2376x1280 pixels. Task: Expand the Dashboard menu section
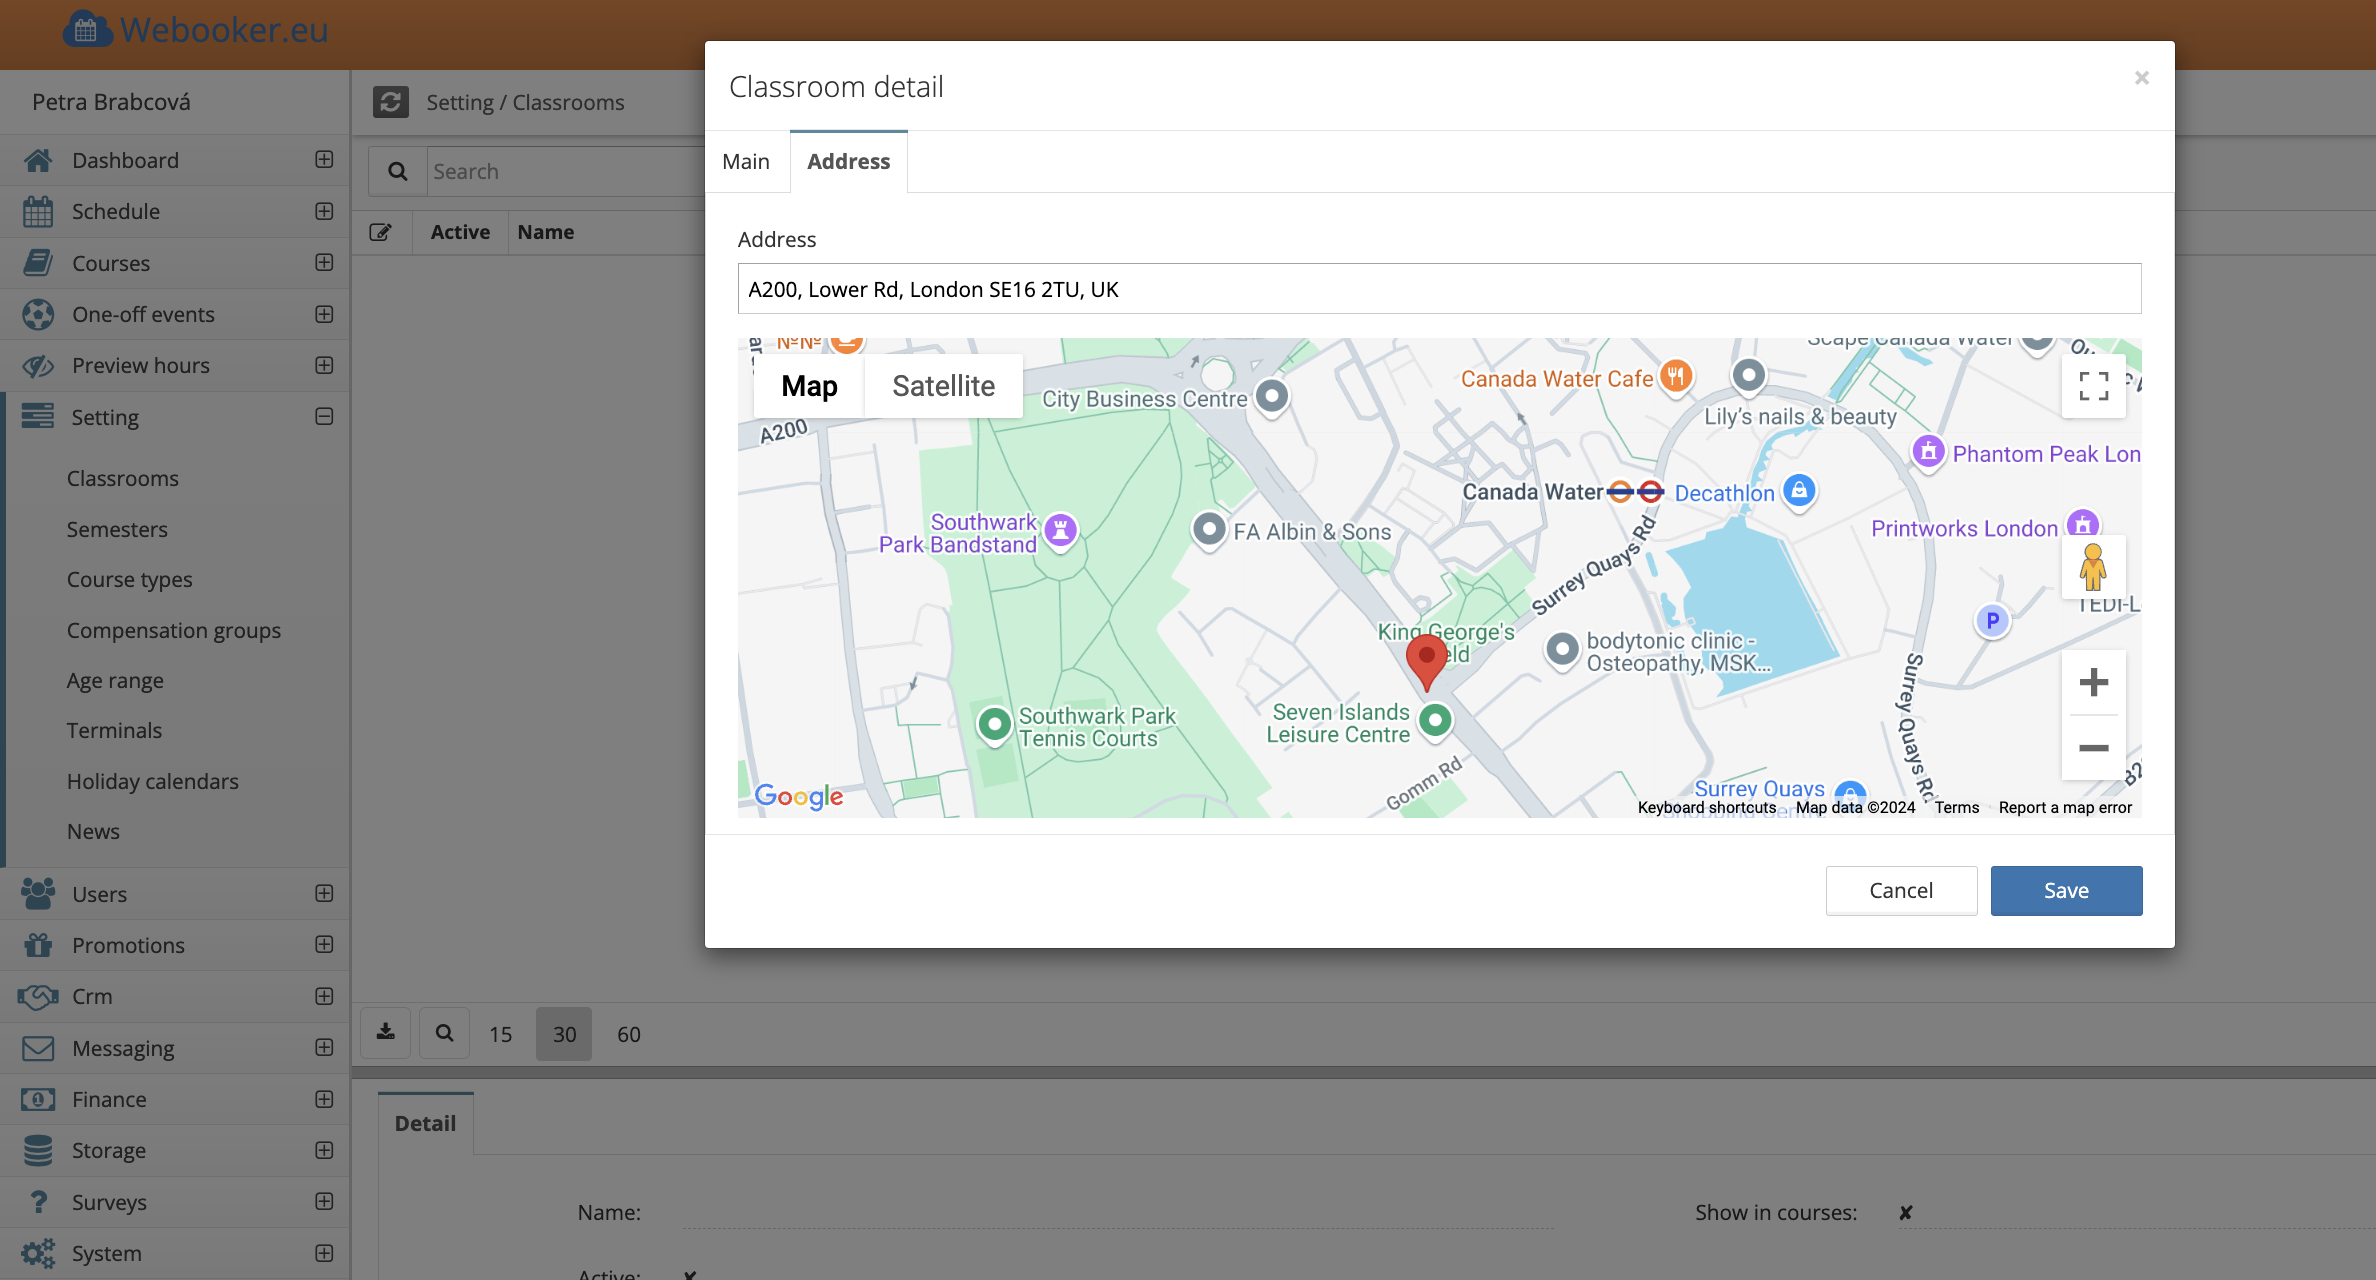point(324,160)
